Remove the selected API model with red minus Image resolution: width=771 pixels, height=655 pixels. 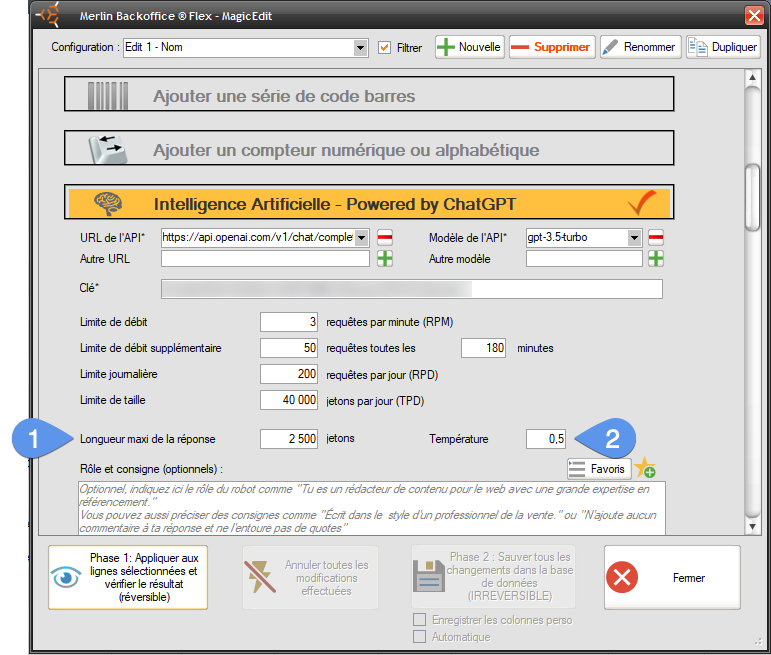[656, 238]
